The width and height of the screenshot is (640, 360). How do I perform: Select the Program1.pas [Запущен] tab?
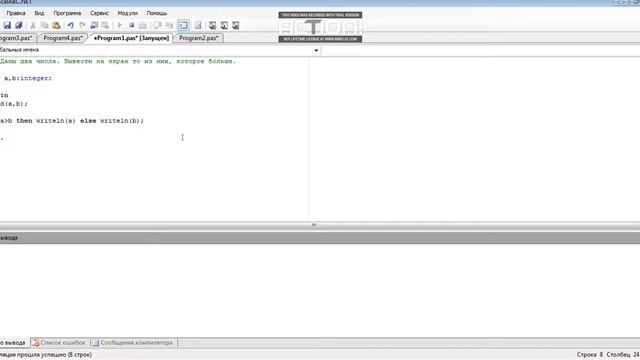click(x=131, y=38)
